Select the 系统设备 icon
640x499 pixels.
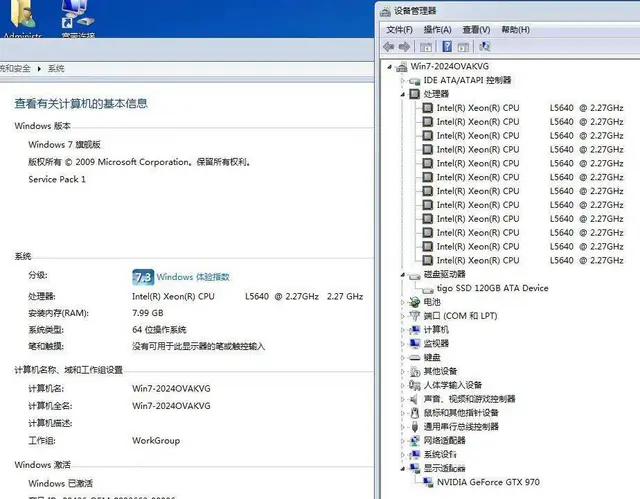coord(415,455)
